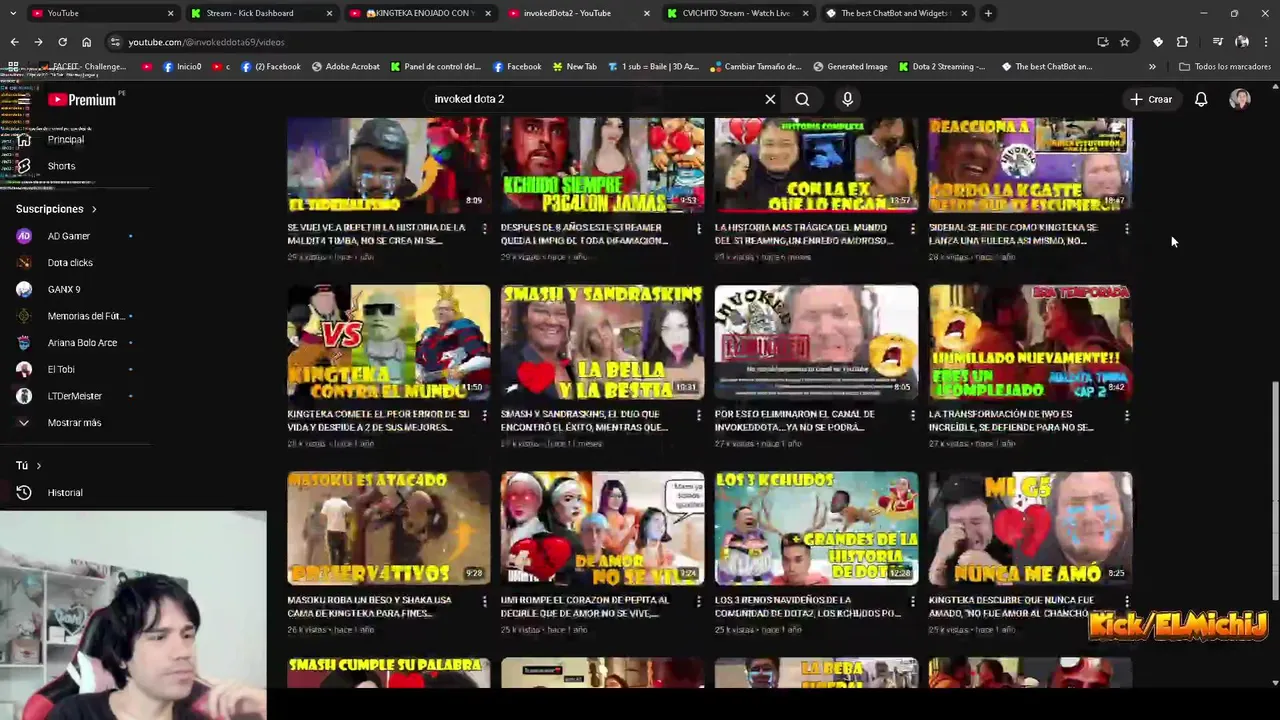
Task: Click the magnifier search button
Action: [x=802, y=99]
